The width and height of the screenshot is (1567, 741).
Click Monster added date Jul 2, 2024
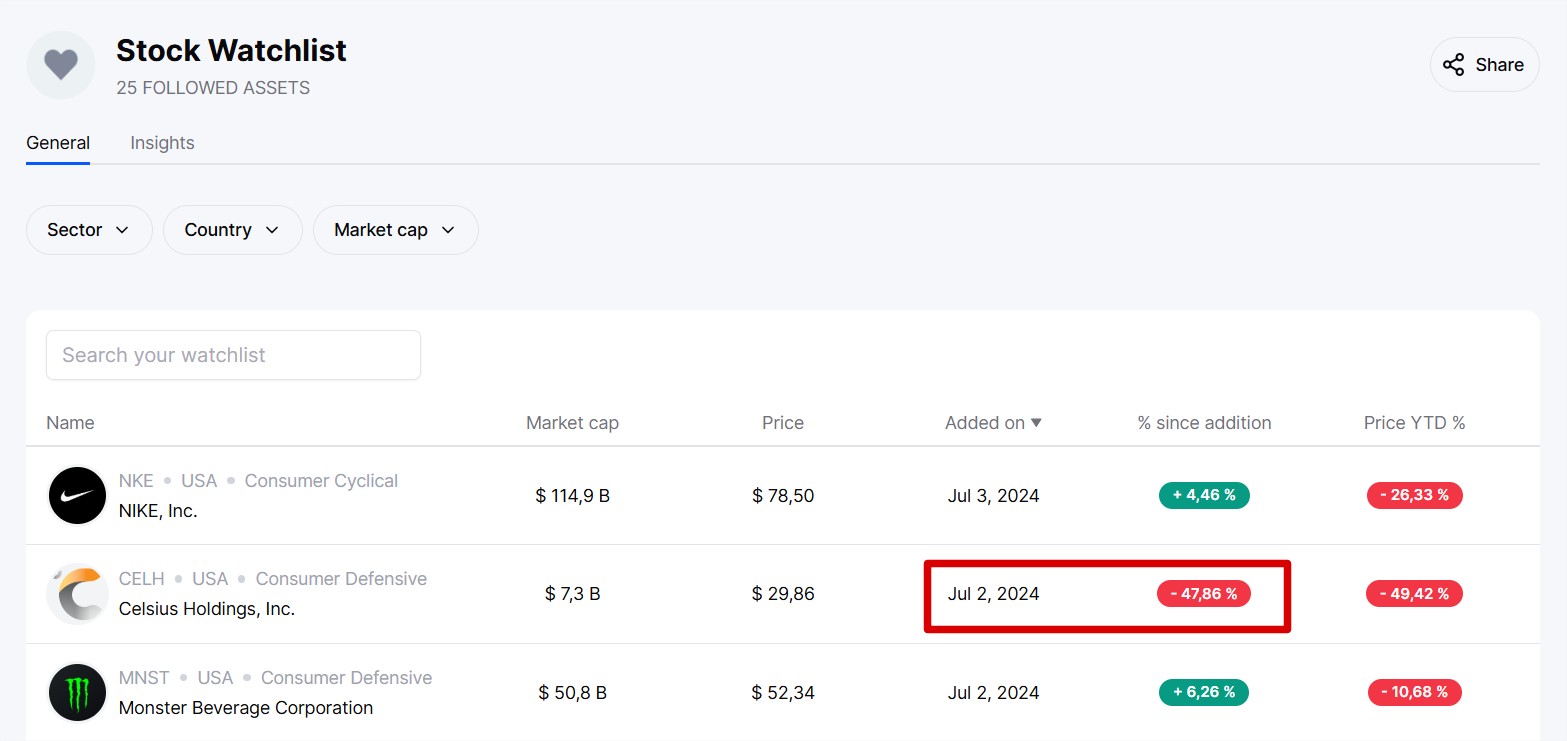(993, 693)
